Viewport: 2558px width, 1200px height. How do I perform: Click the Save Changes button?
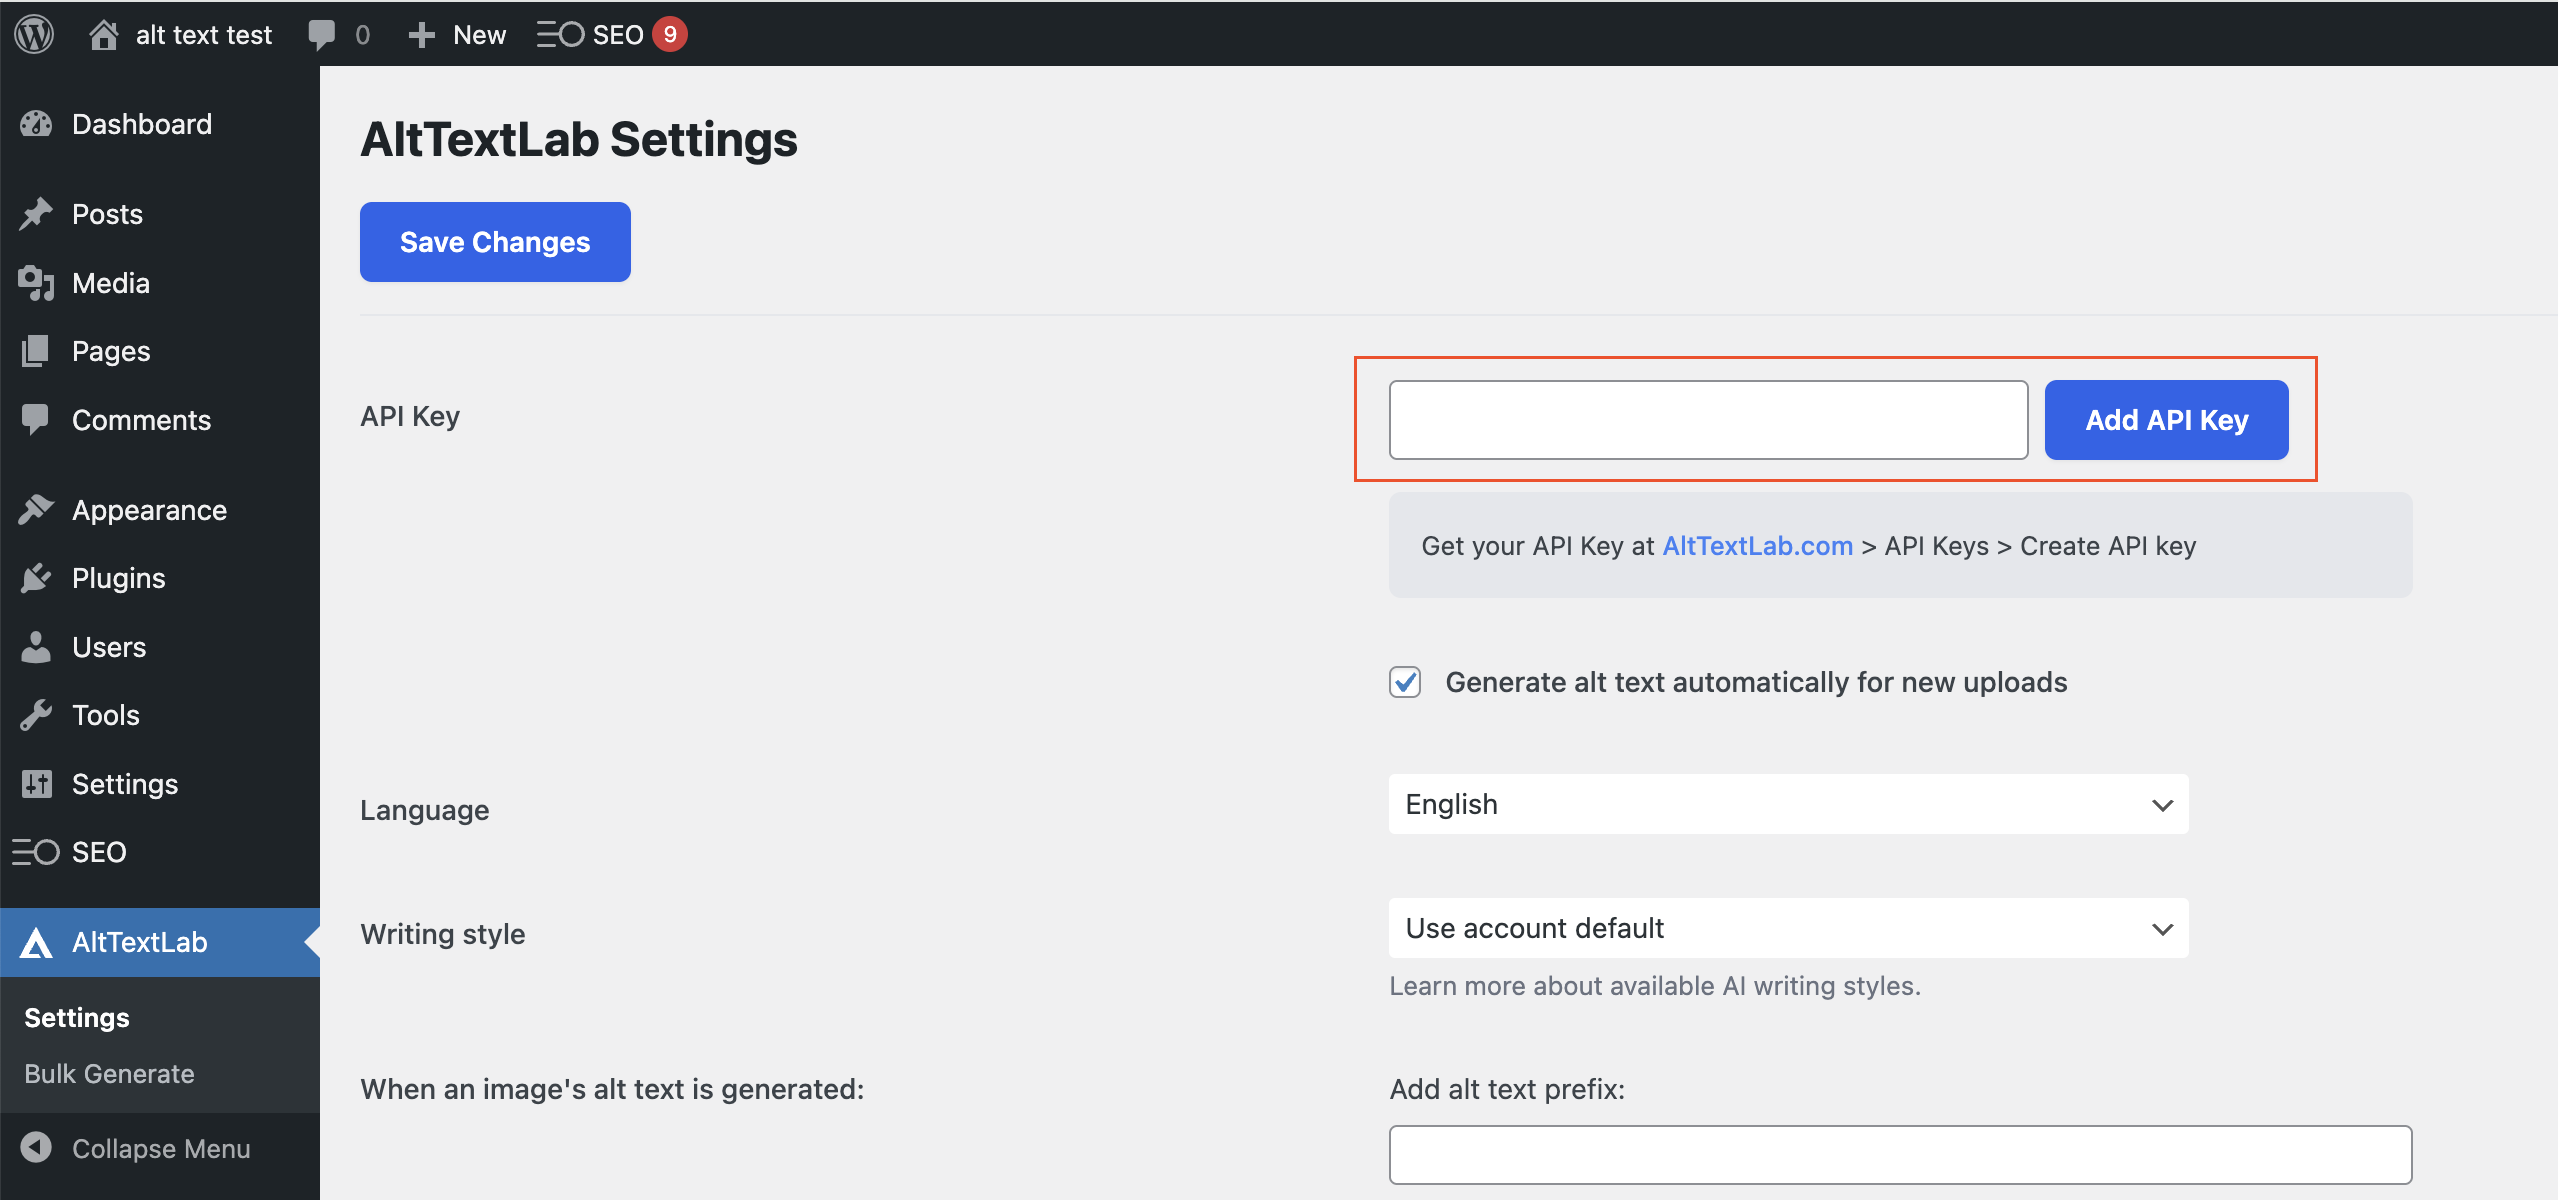(495, 242)
